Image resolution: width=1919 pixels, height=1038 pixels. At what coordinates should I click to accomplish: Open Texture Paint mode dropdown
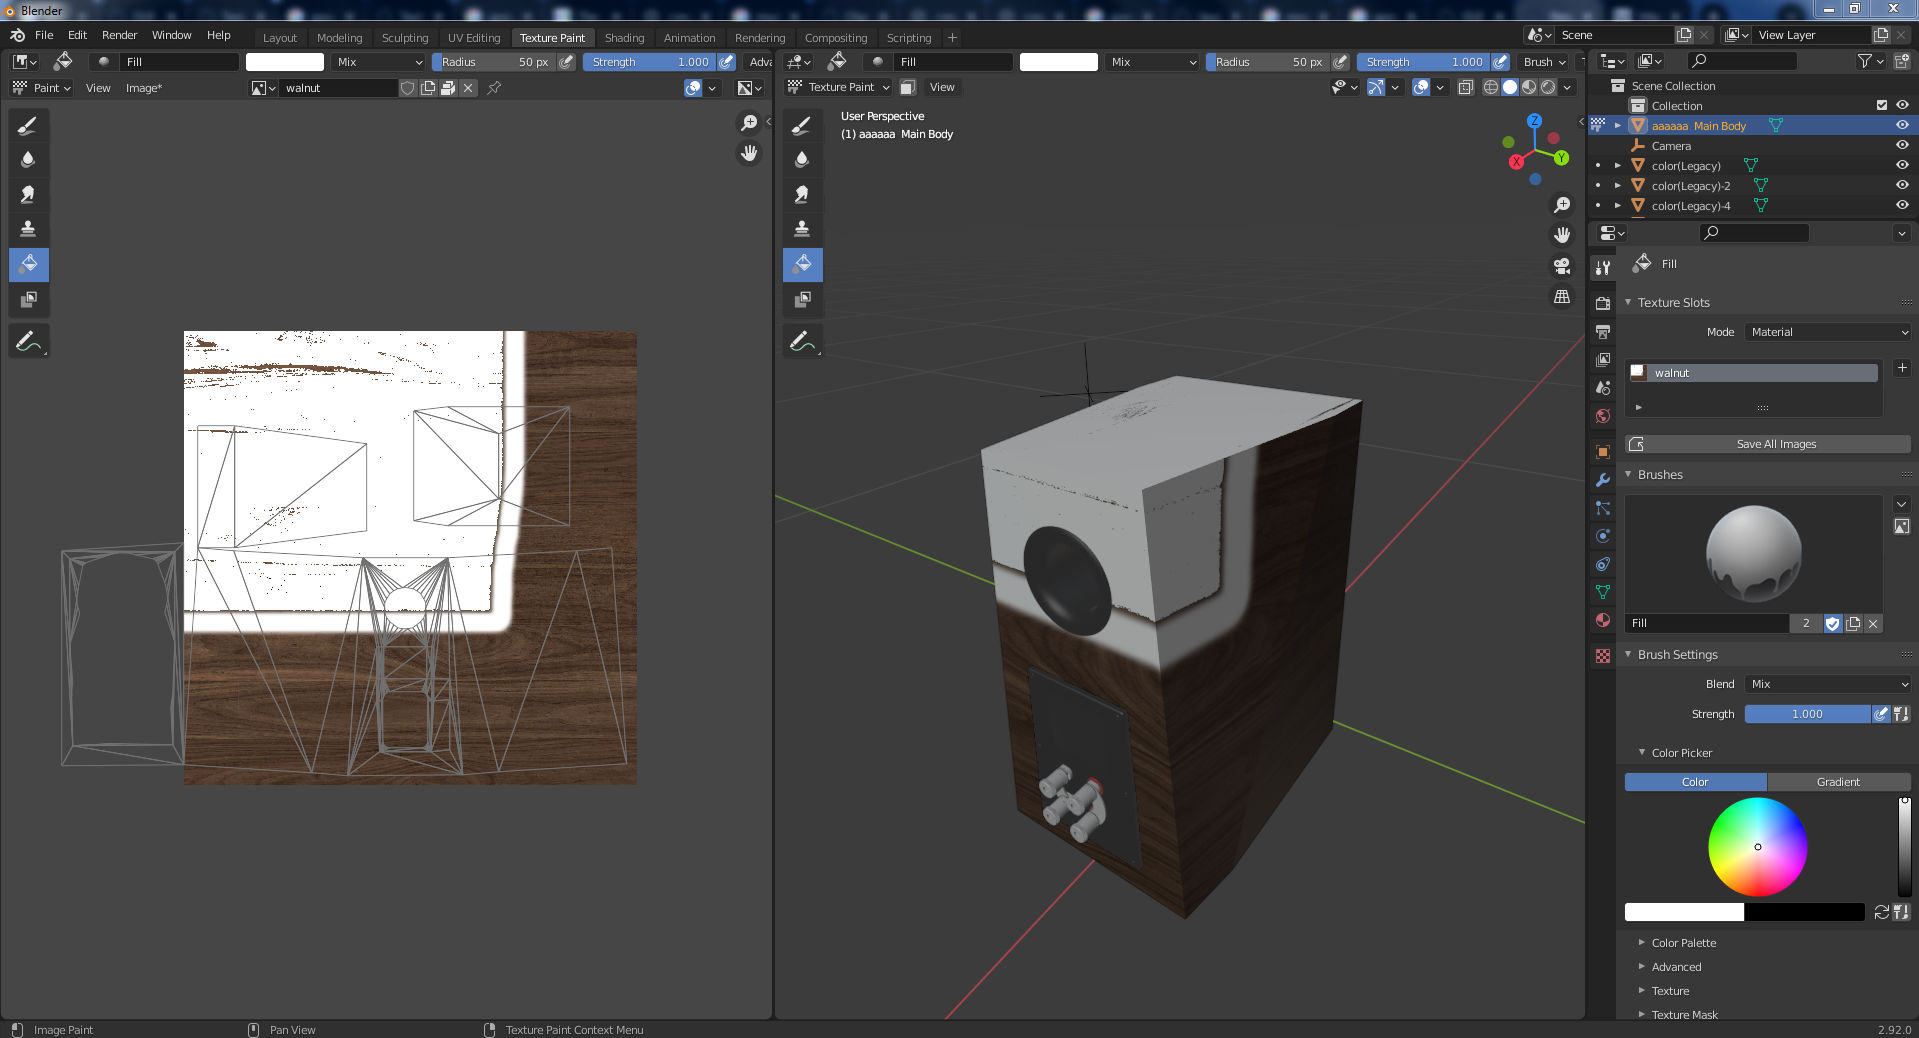838,87
